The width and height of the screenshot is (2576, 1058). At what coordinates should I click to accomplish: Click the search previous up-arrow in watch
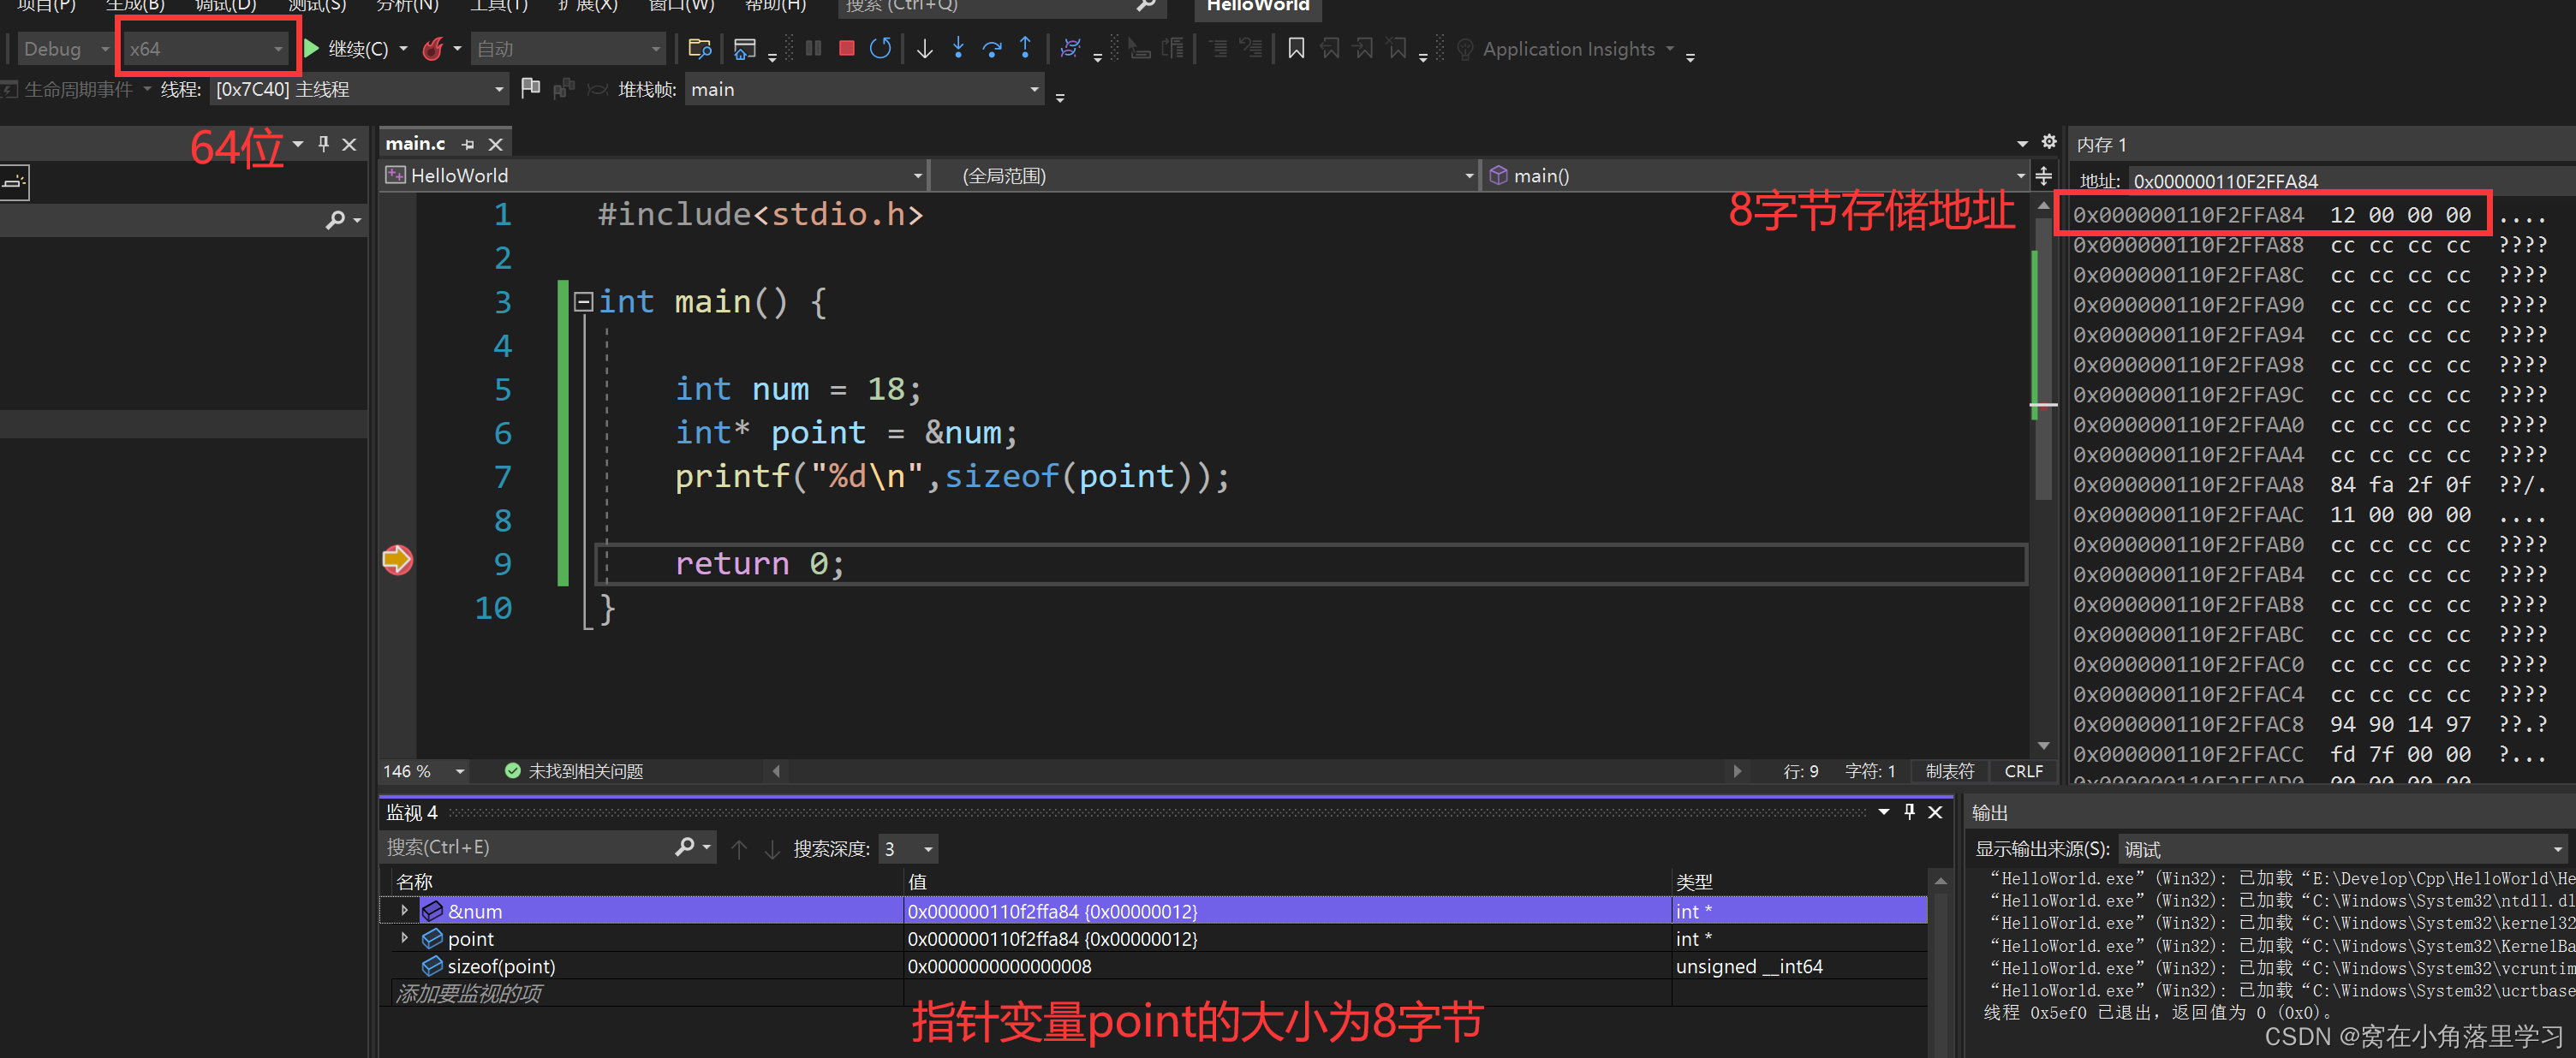click(739, 849)
